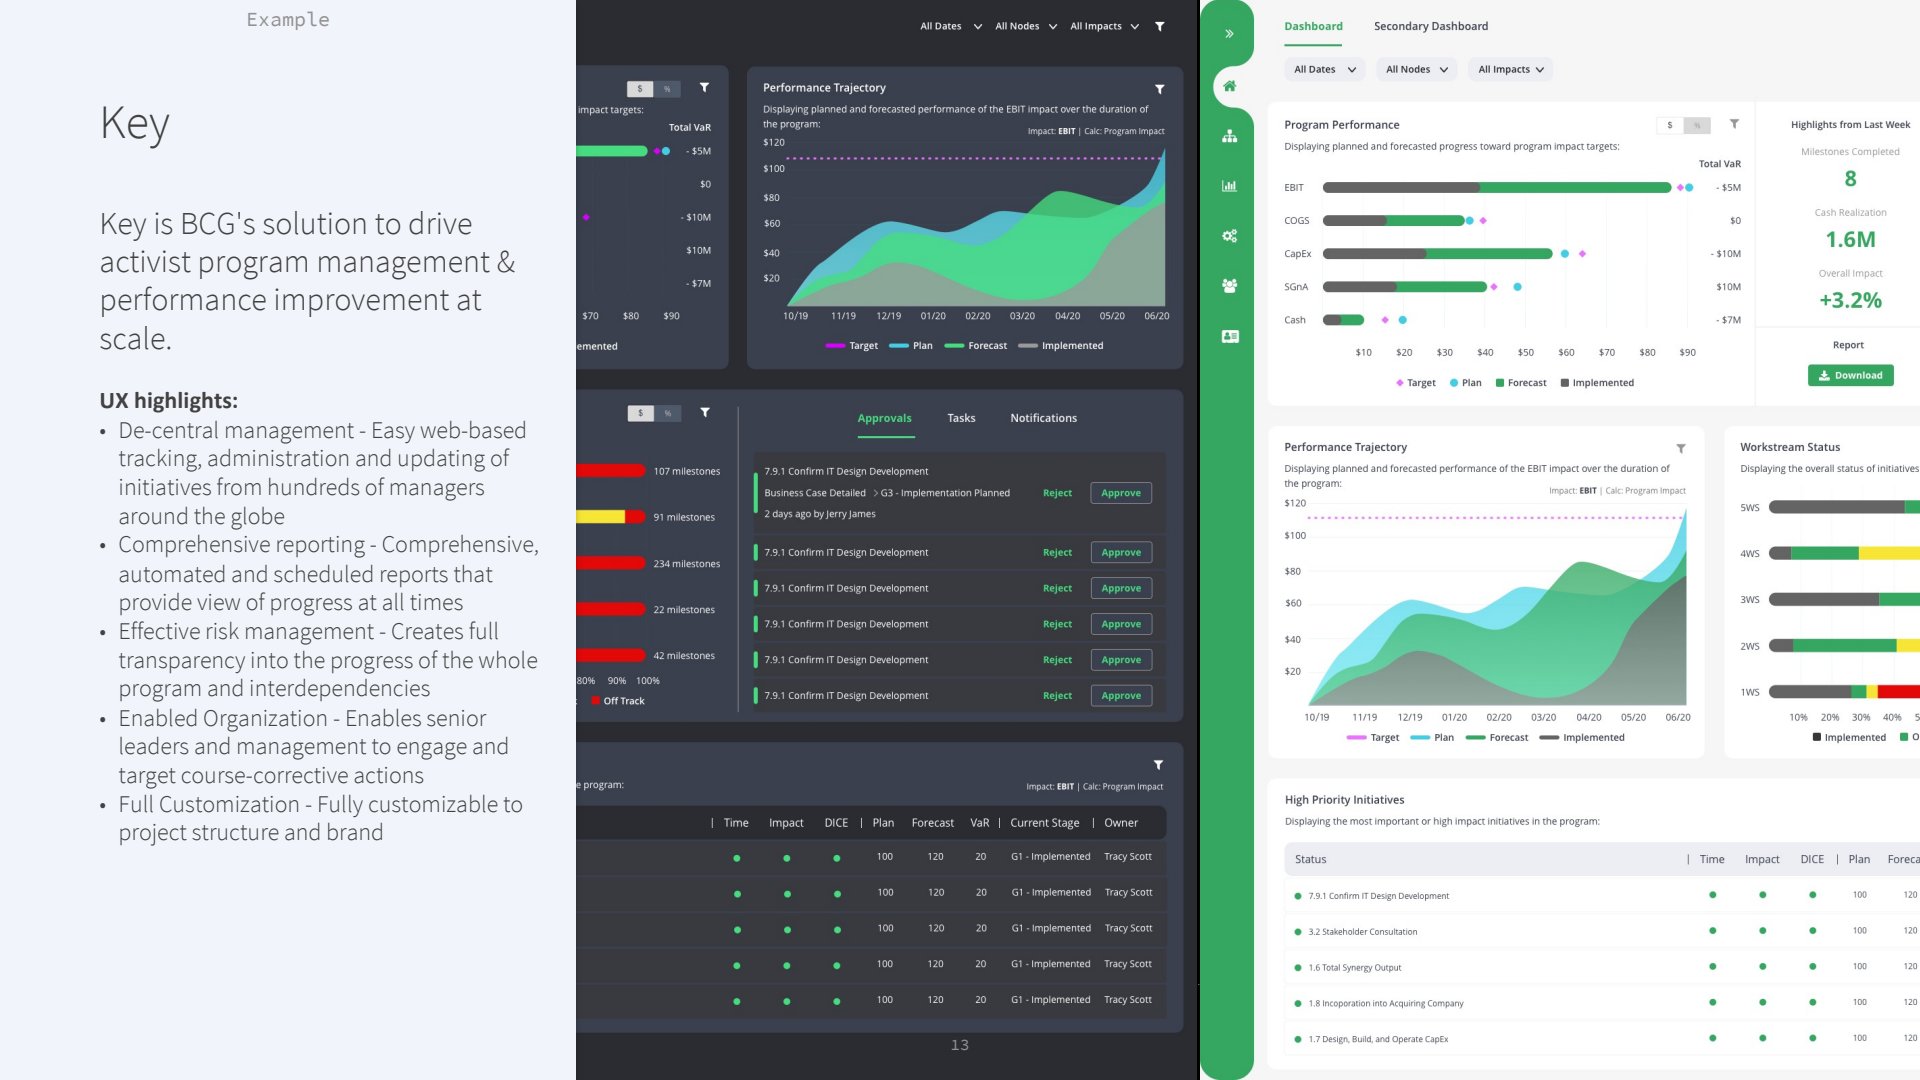The image size is (1920, 1080).
Task: Approve the first IT Design Development request
Action: coord(1120,493)
